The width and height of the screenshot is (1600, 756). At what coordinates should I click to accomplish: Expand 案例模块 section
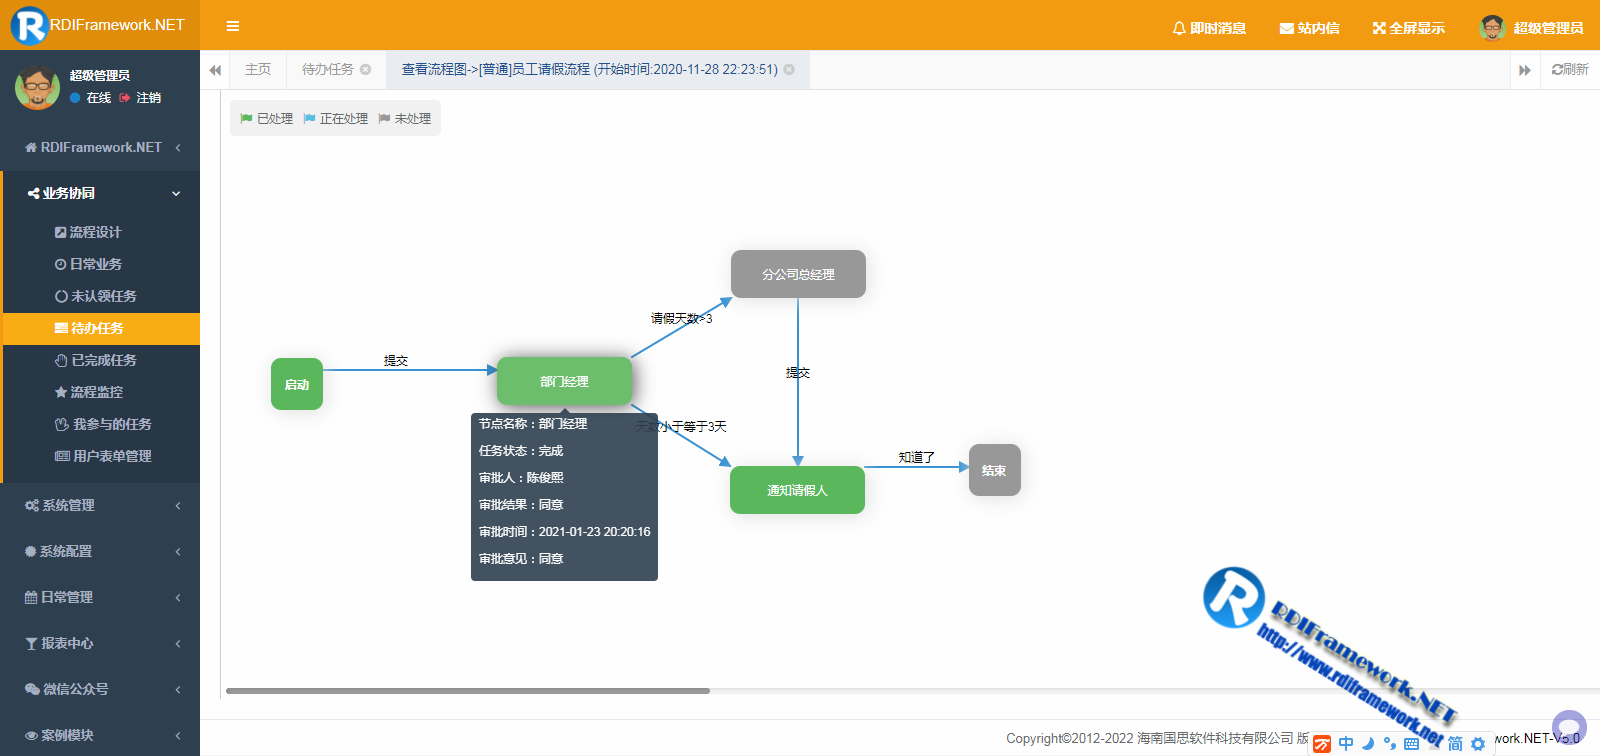100,735
